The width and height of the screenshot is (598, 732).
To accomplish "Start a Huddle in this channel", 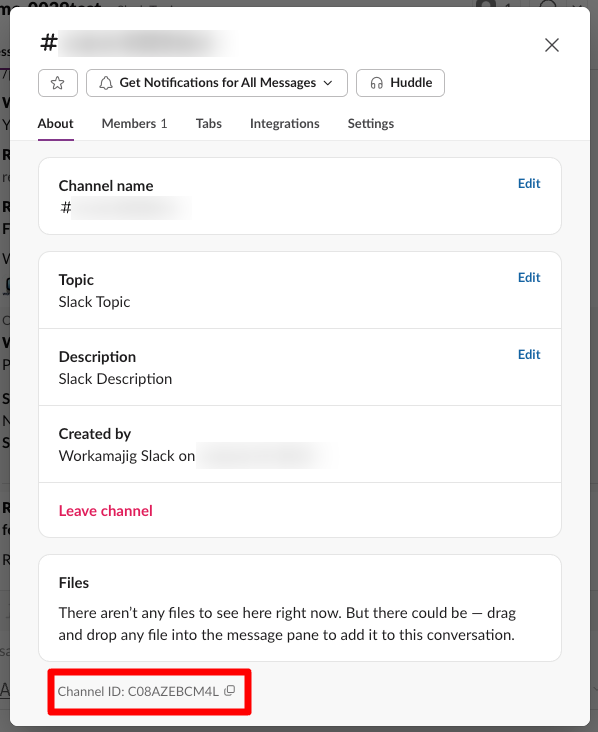I will pyautogui.click(x=400, y=83).
